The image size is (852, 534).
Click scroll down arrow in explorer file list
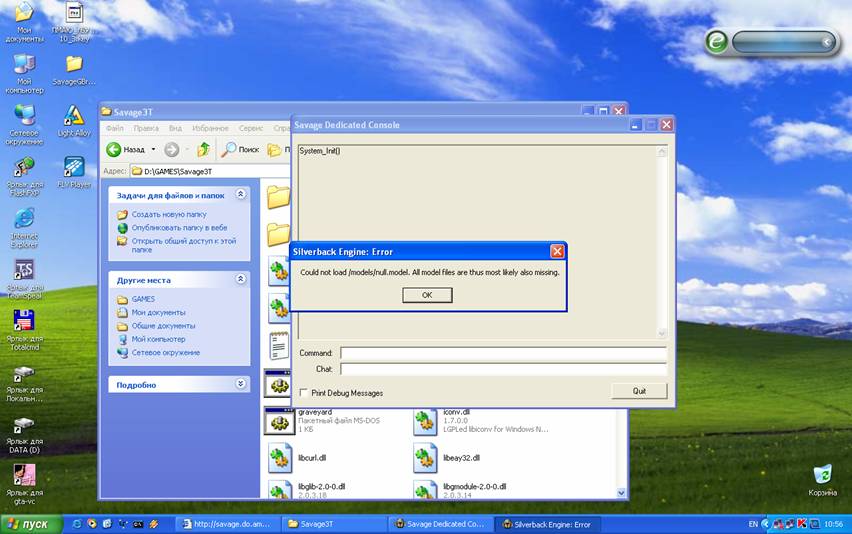pos(621,493)
